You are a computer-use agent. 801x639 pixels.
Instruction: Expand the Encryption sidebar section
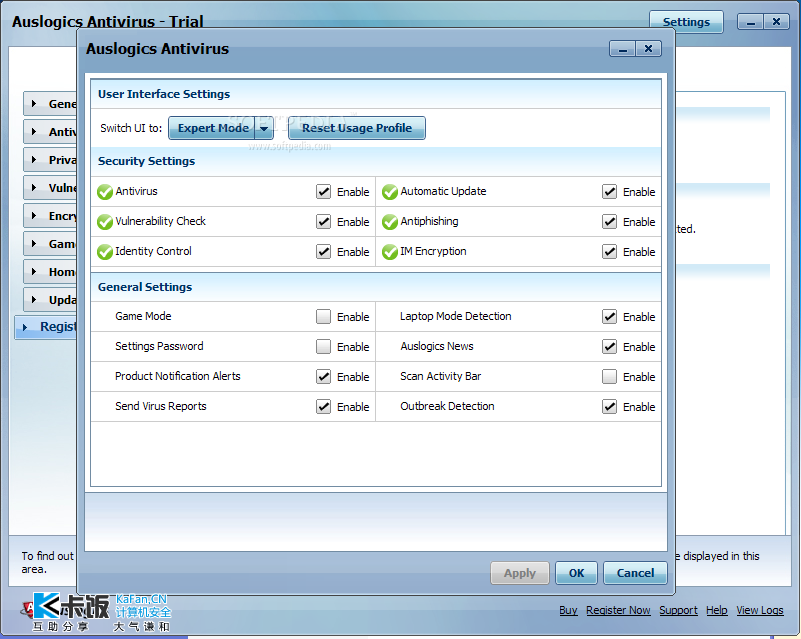[x=50, y=216]
